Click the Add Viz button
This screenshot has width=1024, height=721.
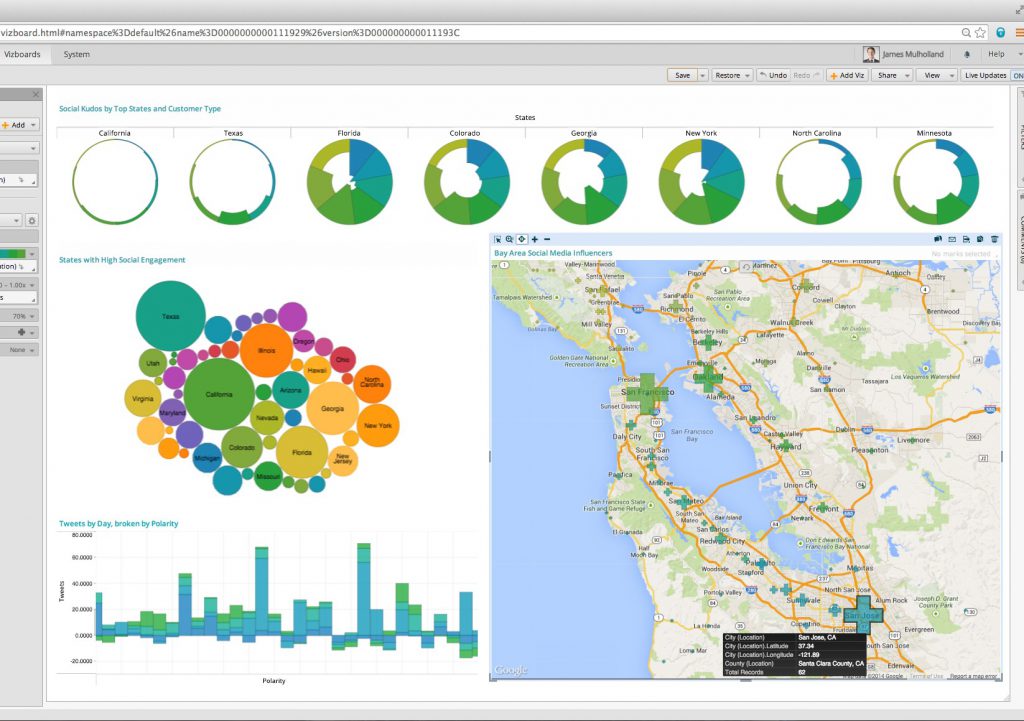(x=846, y=75)
